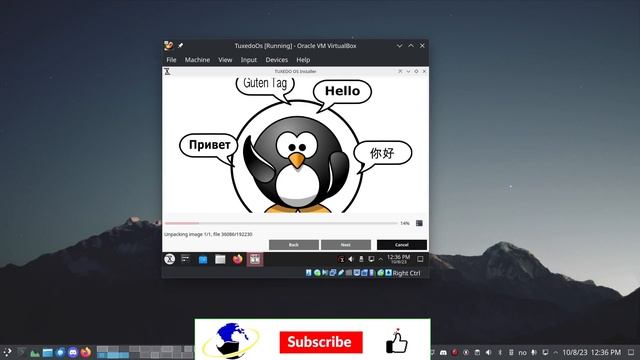
Task: Open the host application launcher
Action: 7,352
